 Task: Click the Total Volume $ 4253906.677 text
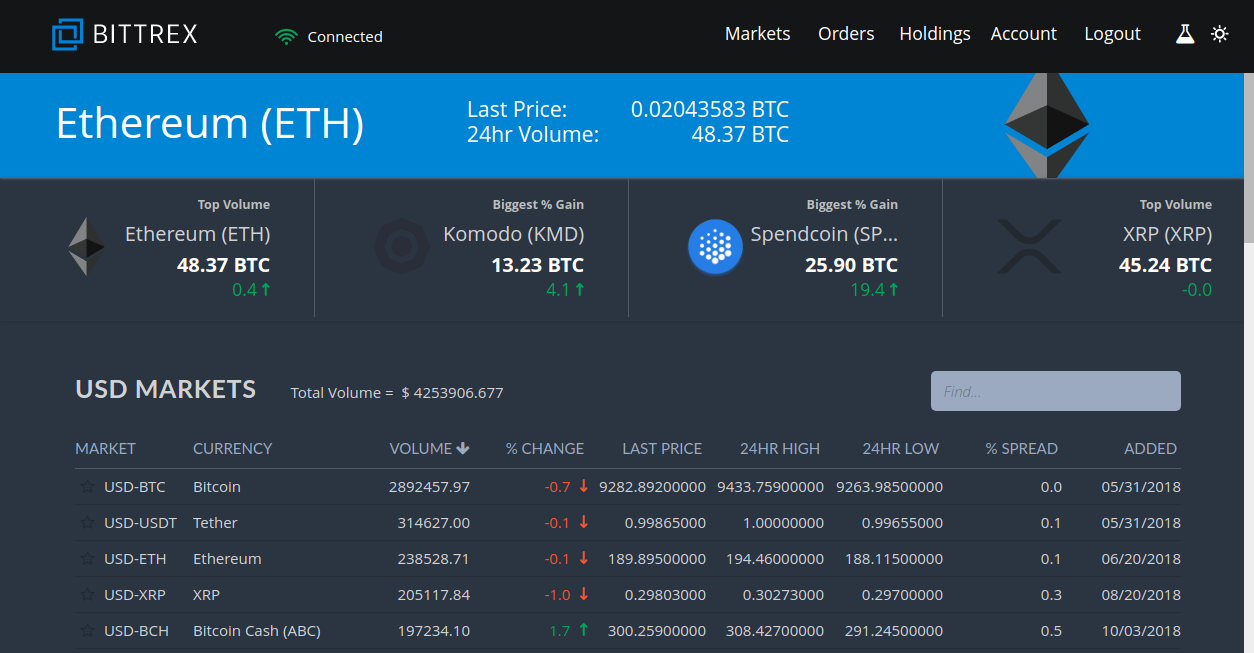[x=397, y=393]
